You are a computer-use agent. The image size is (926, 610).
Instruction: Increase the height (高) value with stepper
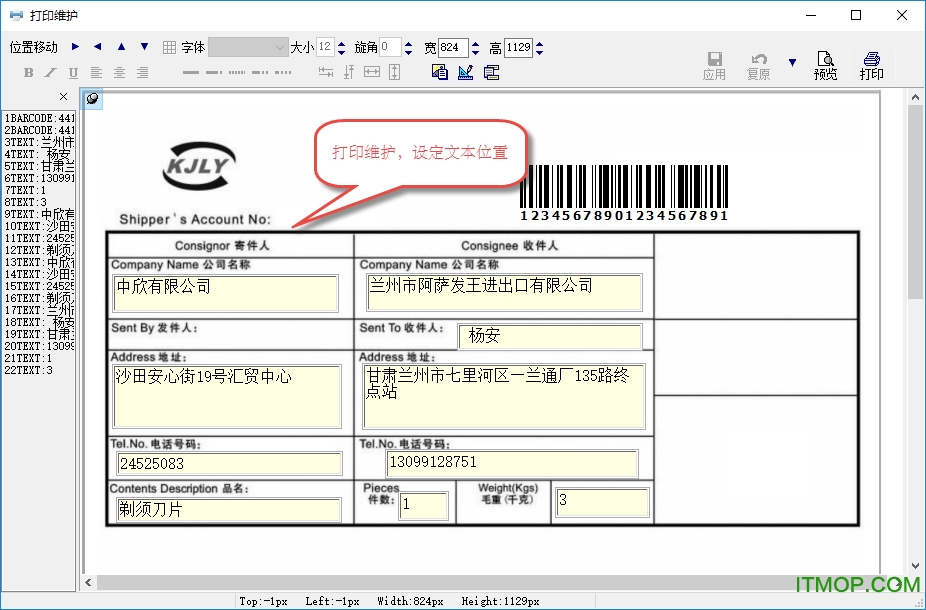point(540,43)
